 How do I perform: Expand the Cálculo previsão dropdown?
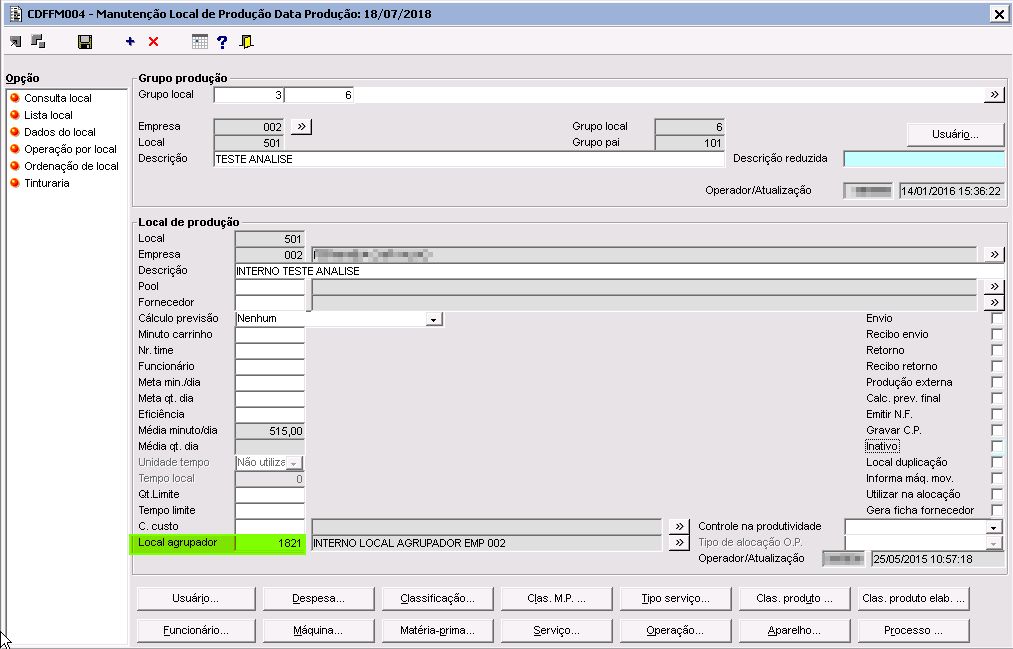click(x=433, y=319)
